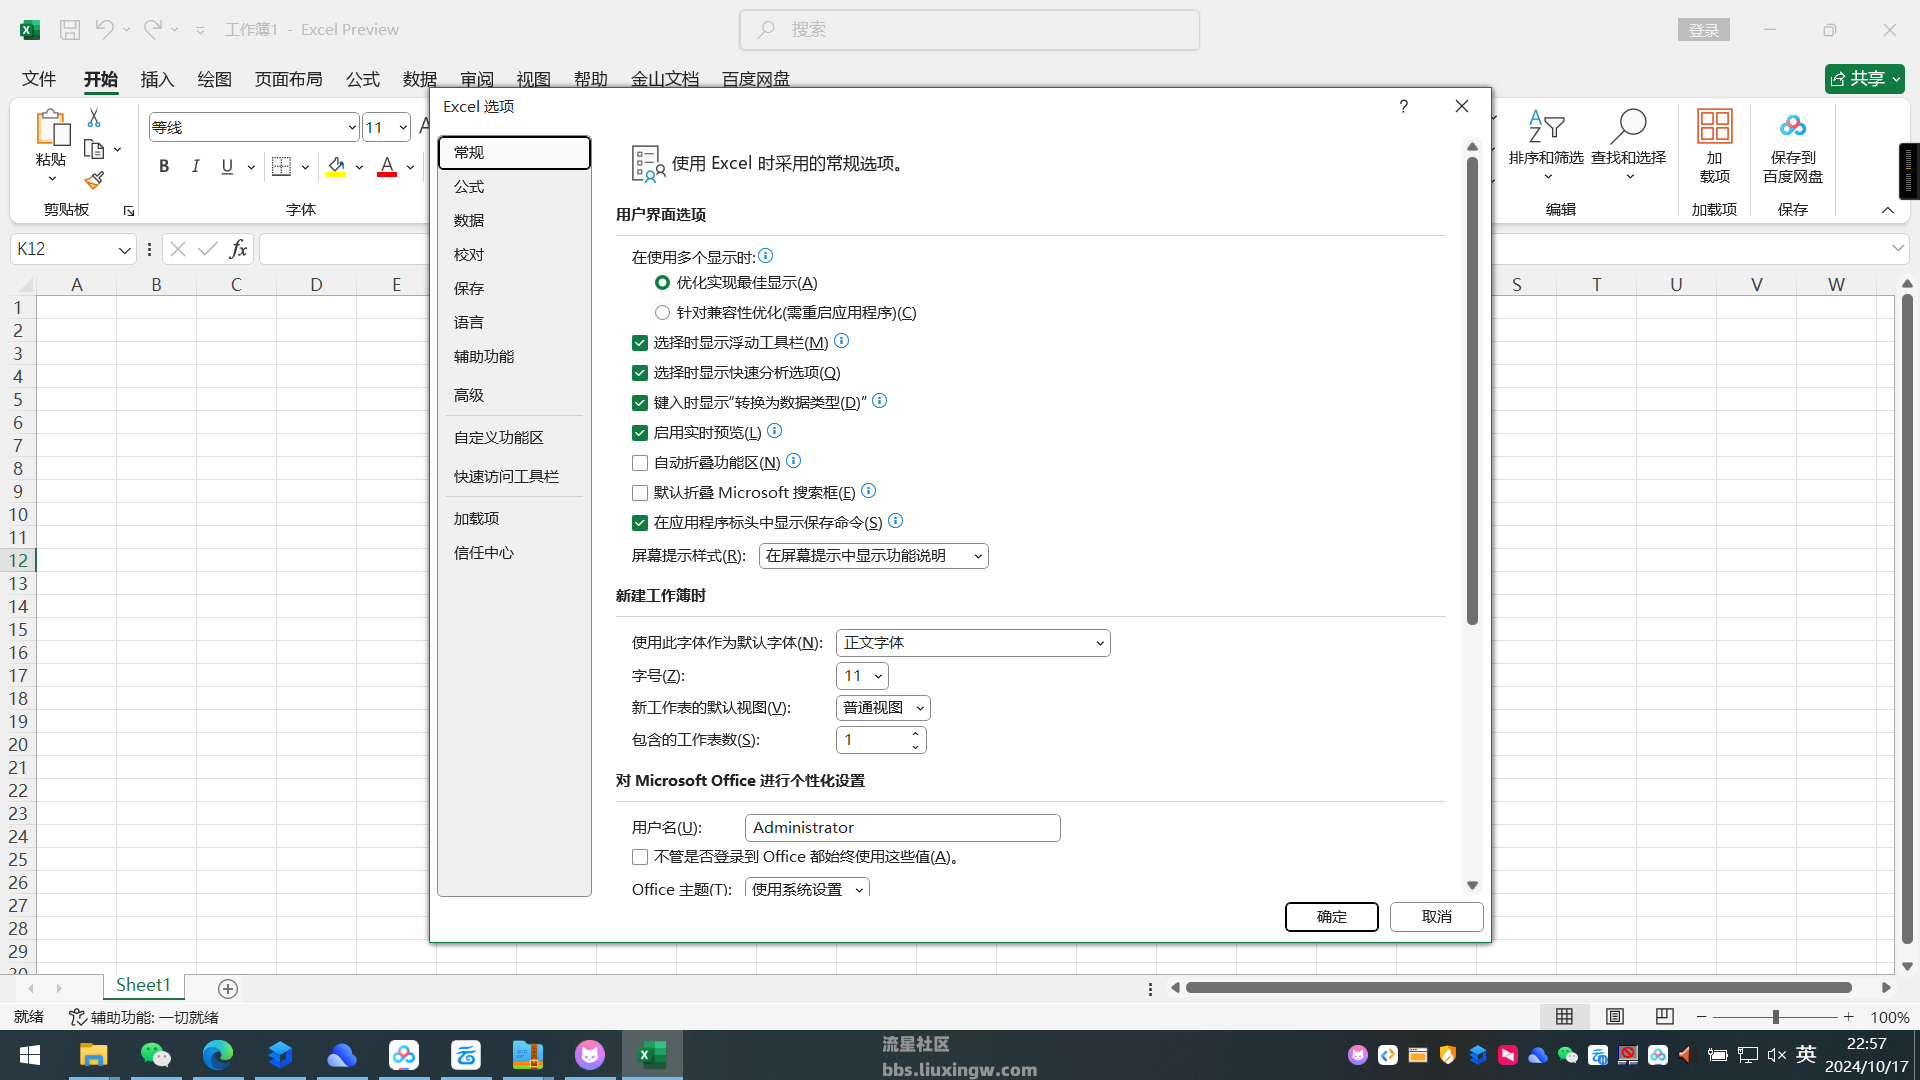Switch to Page Layout view icon
The height and width of the screenshot is (1080, 1920).
tap(1615, 1017)
